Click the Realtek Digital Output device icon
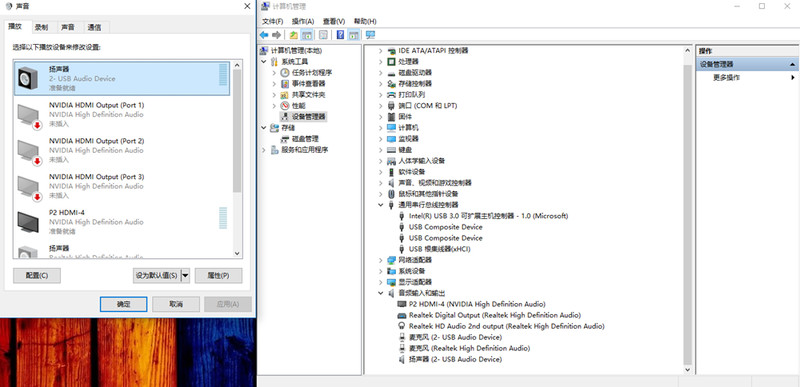This screenshot has width=800, height=387. click(x=402, y=315)
